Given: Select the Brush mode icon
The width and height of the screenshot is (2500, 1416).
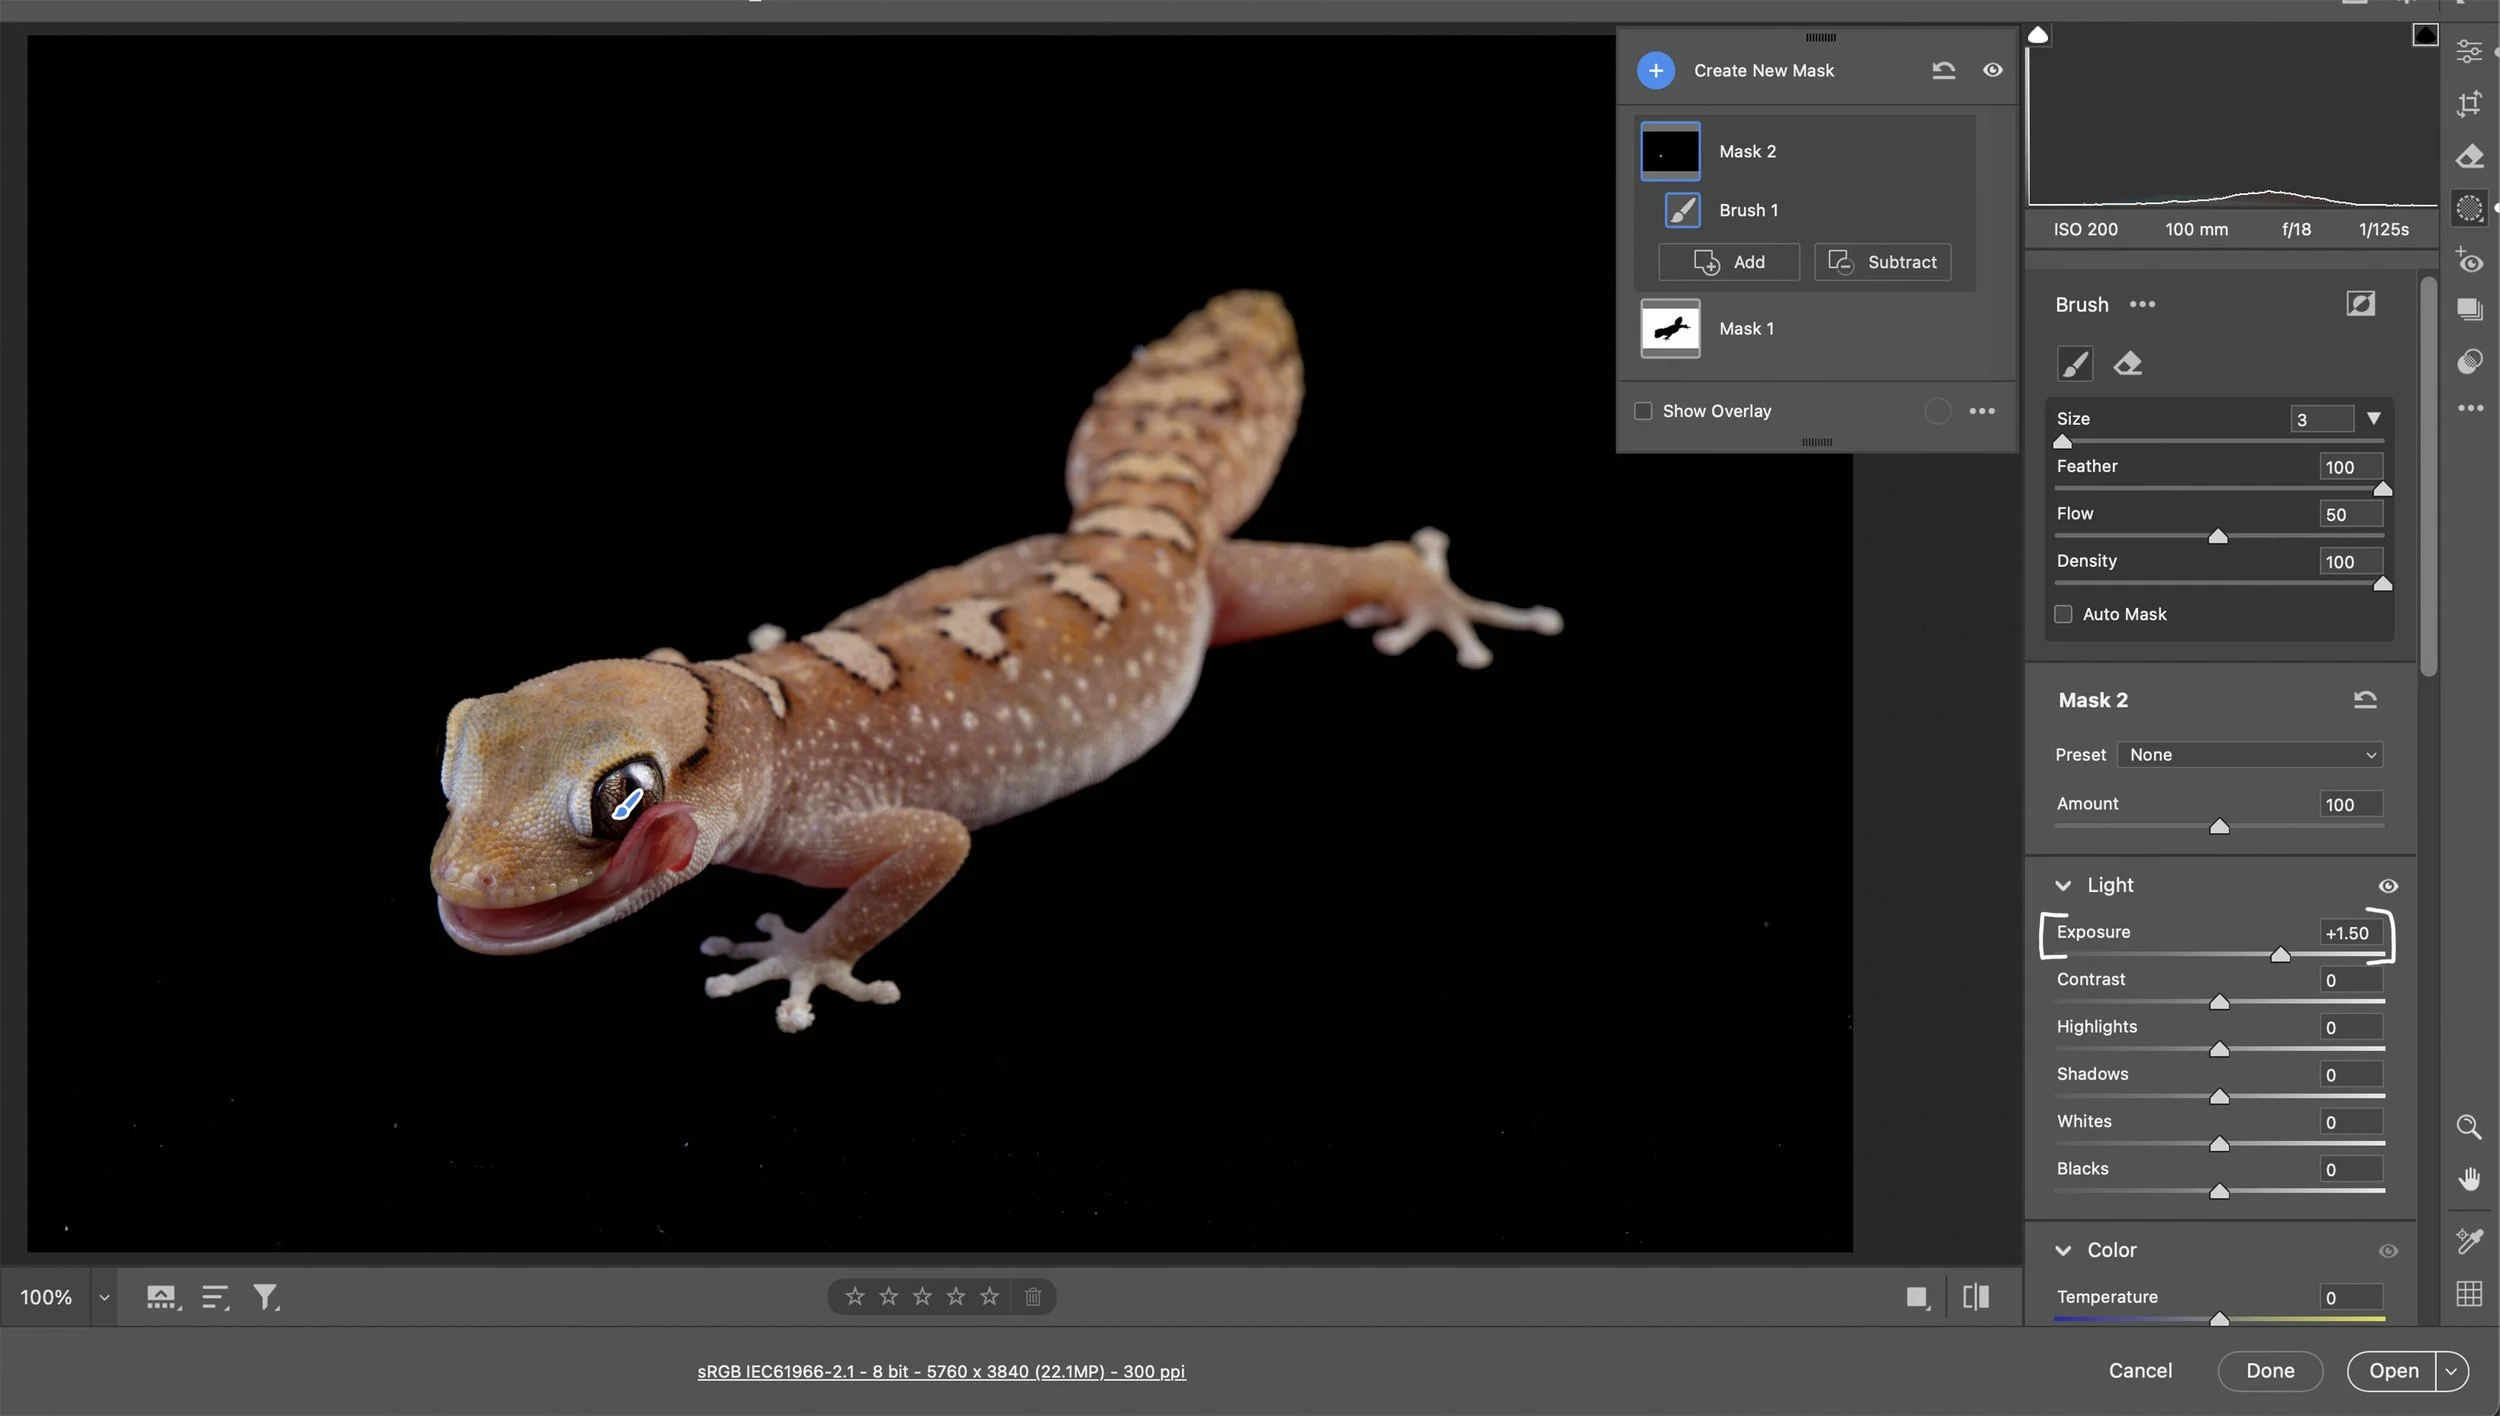Looking at the screenshot, I should tap(2075, 363).
